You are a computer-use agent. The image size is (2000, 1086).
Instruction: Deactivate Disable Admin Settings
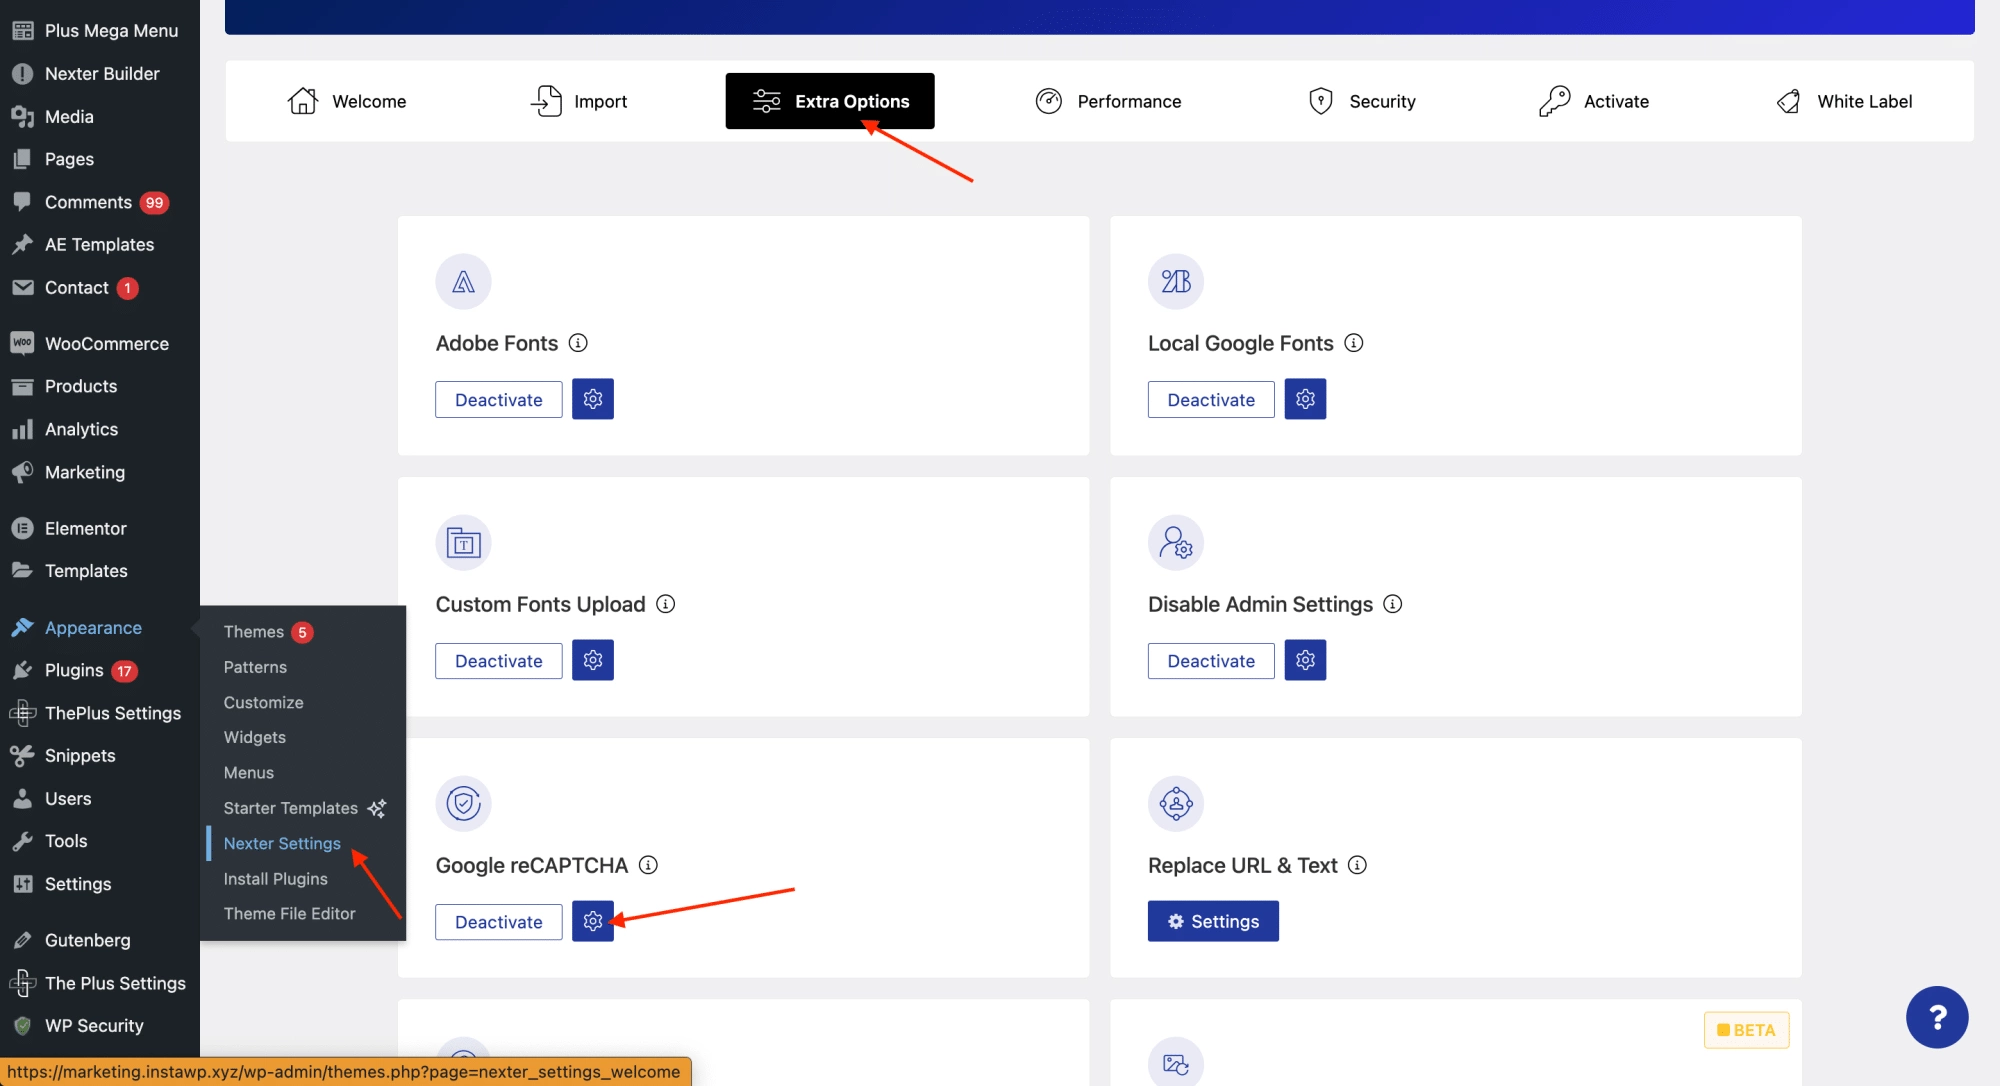coord(1211,660)
